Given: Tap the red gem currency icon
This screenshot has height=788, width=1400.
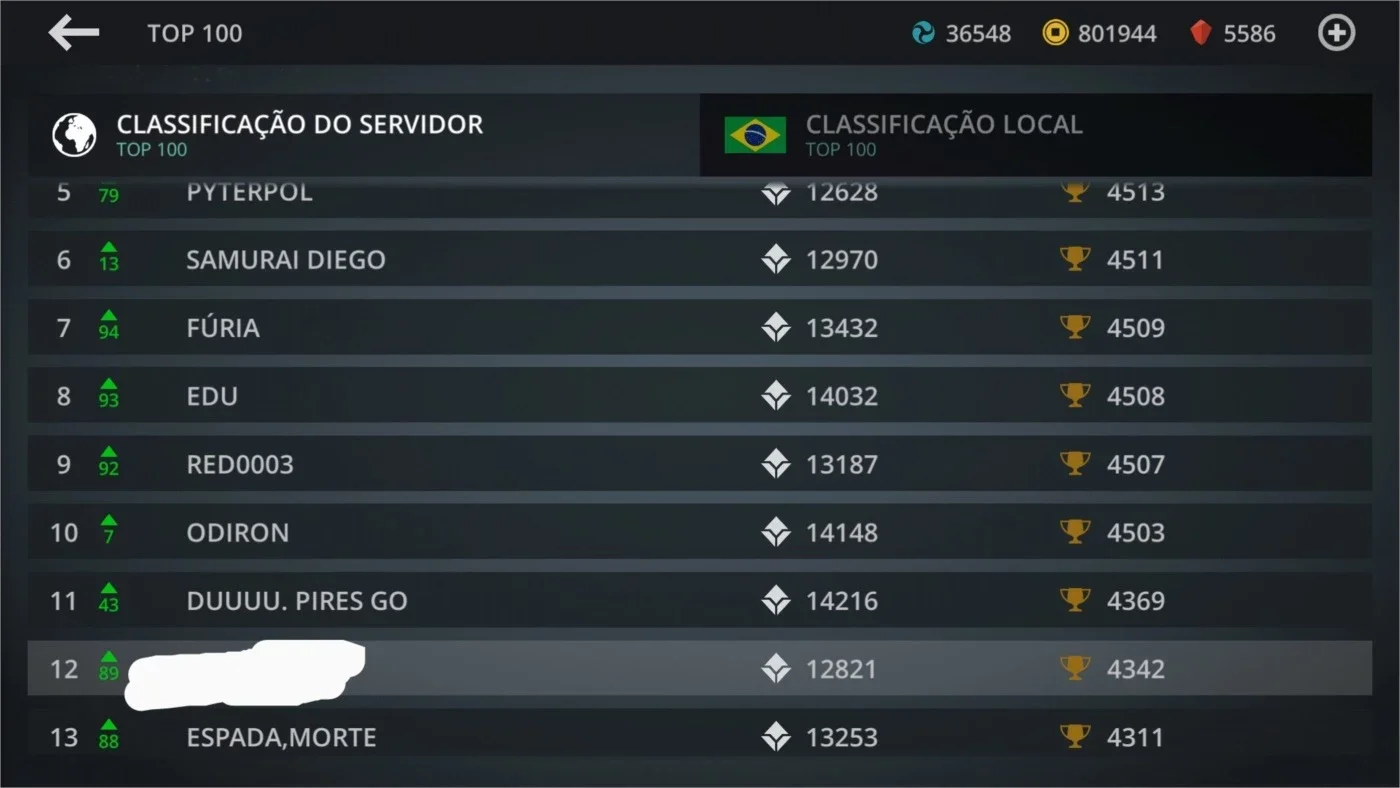Looking at the screenshot, I should click(x=1201, y=33).
